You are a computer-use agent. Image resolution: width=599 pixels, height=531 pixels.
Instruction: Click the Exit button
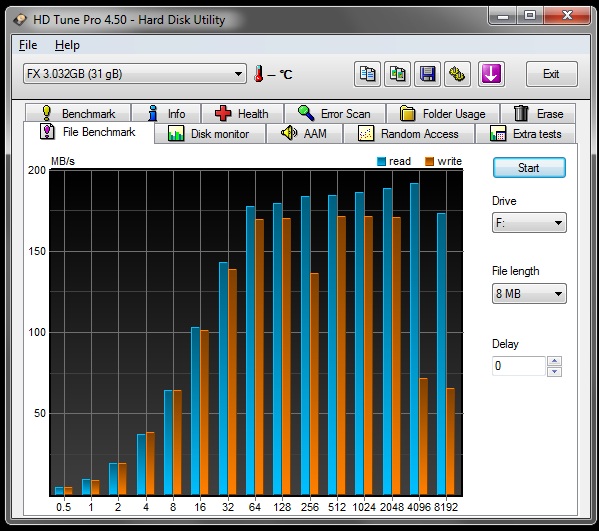pyautogui.click(x=551, y=74)
